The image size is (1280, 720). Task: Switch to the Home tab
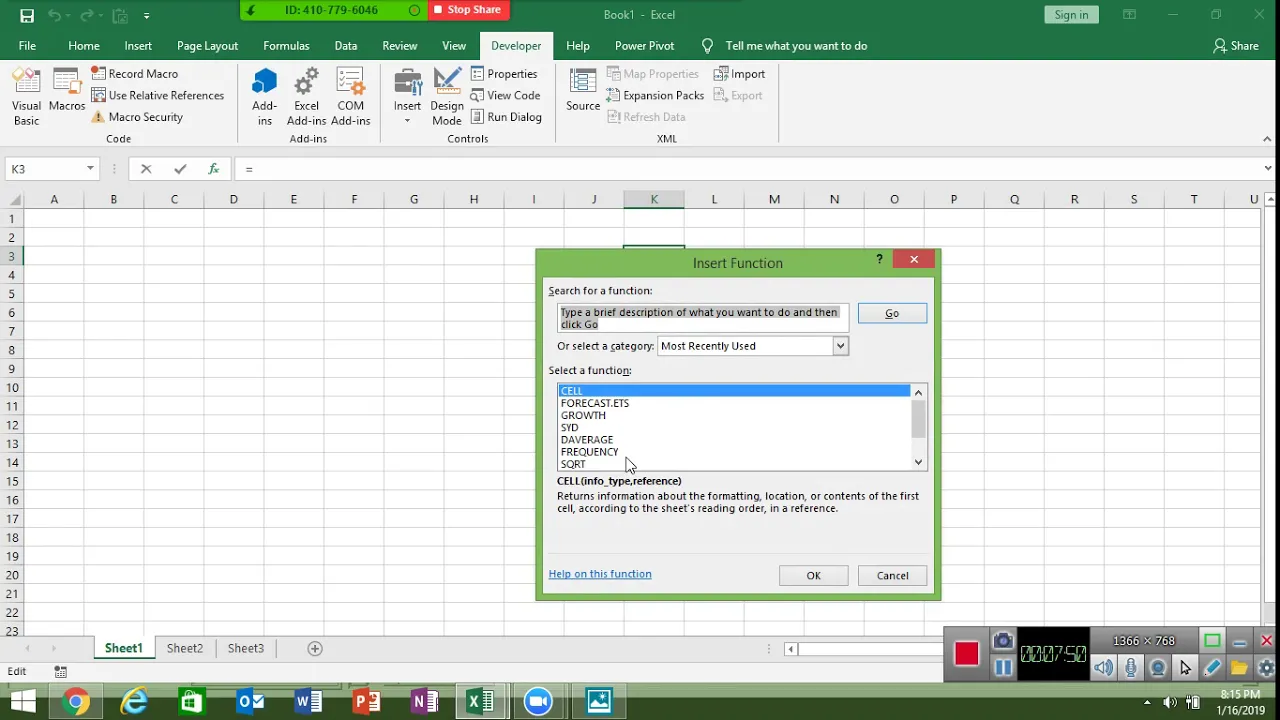(84, 46)
